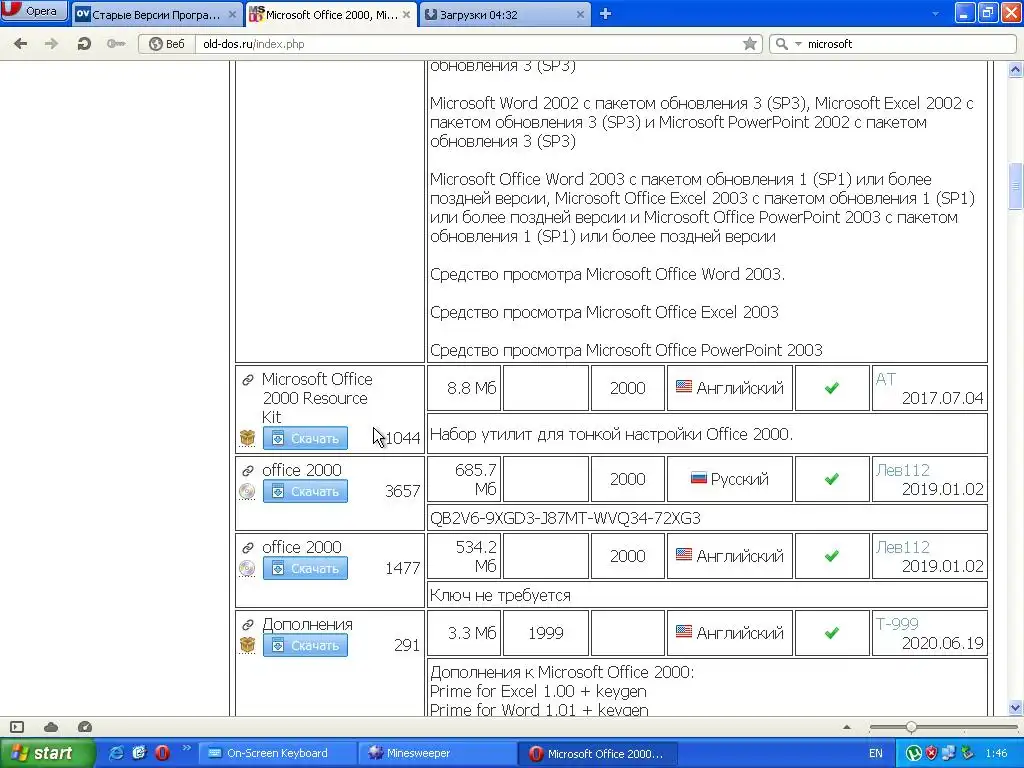Click link icon beside office 2000 Russian

[248, 470]
